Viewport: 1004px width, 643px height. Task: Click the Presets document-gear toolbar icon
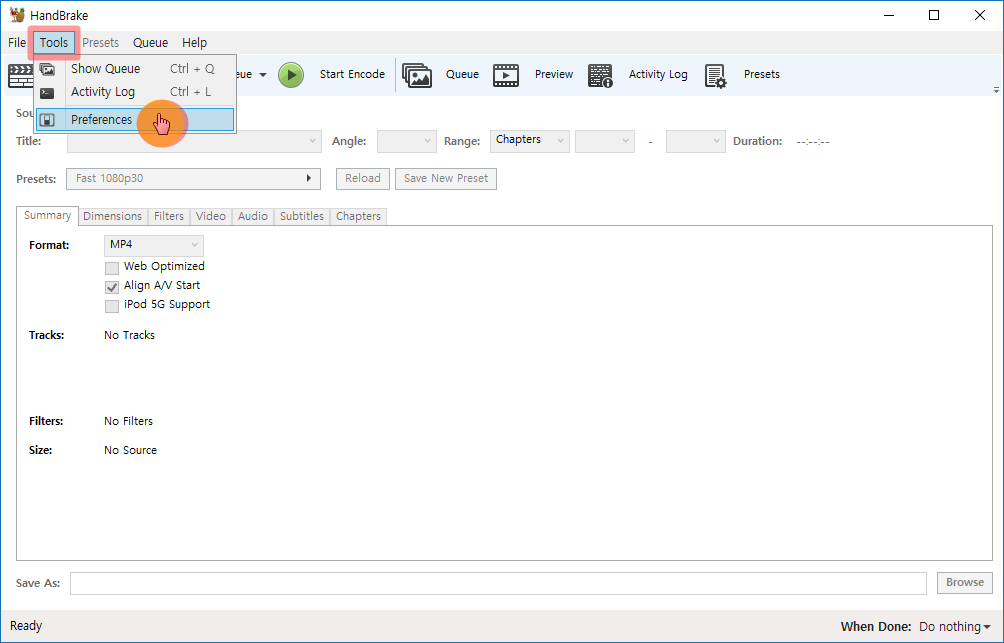(715, 76)
